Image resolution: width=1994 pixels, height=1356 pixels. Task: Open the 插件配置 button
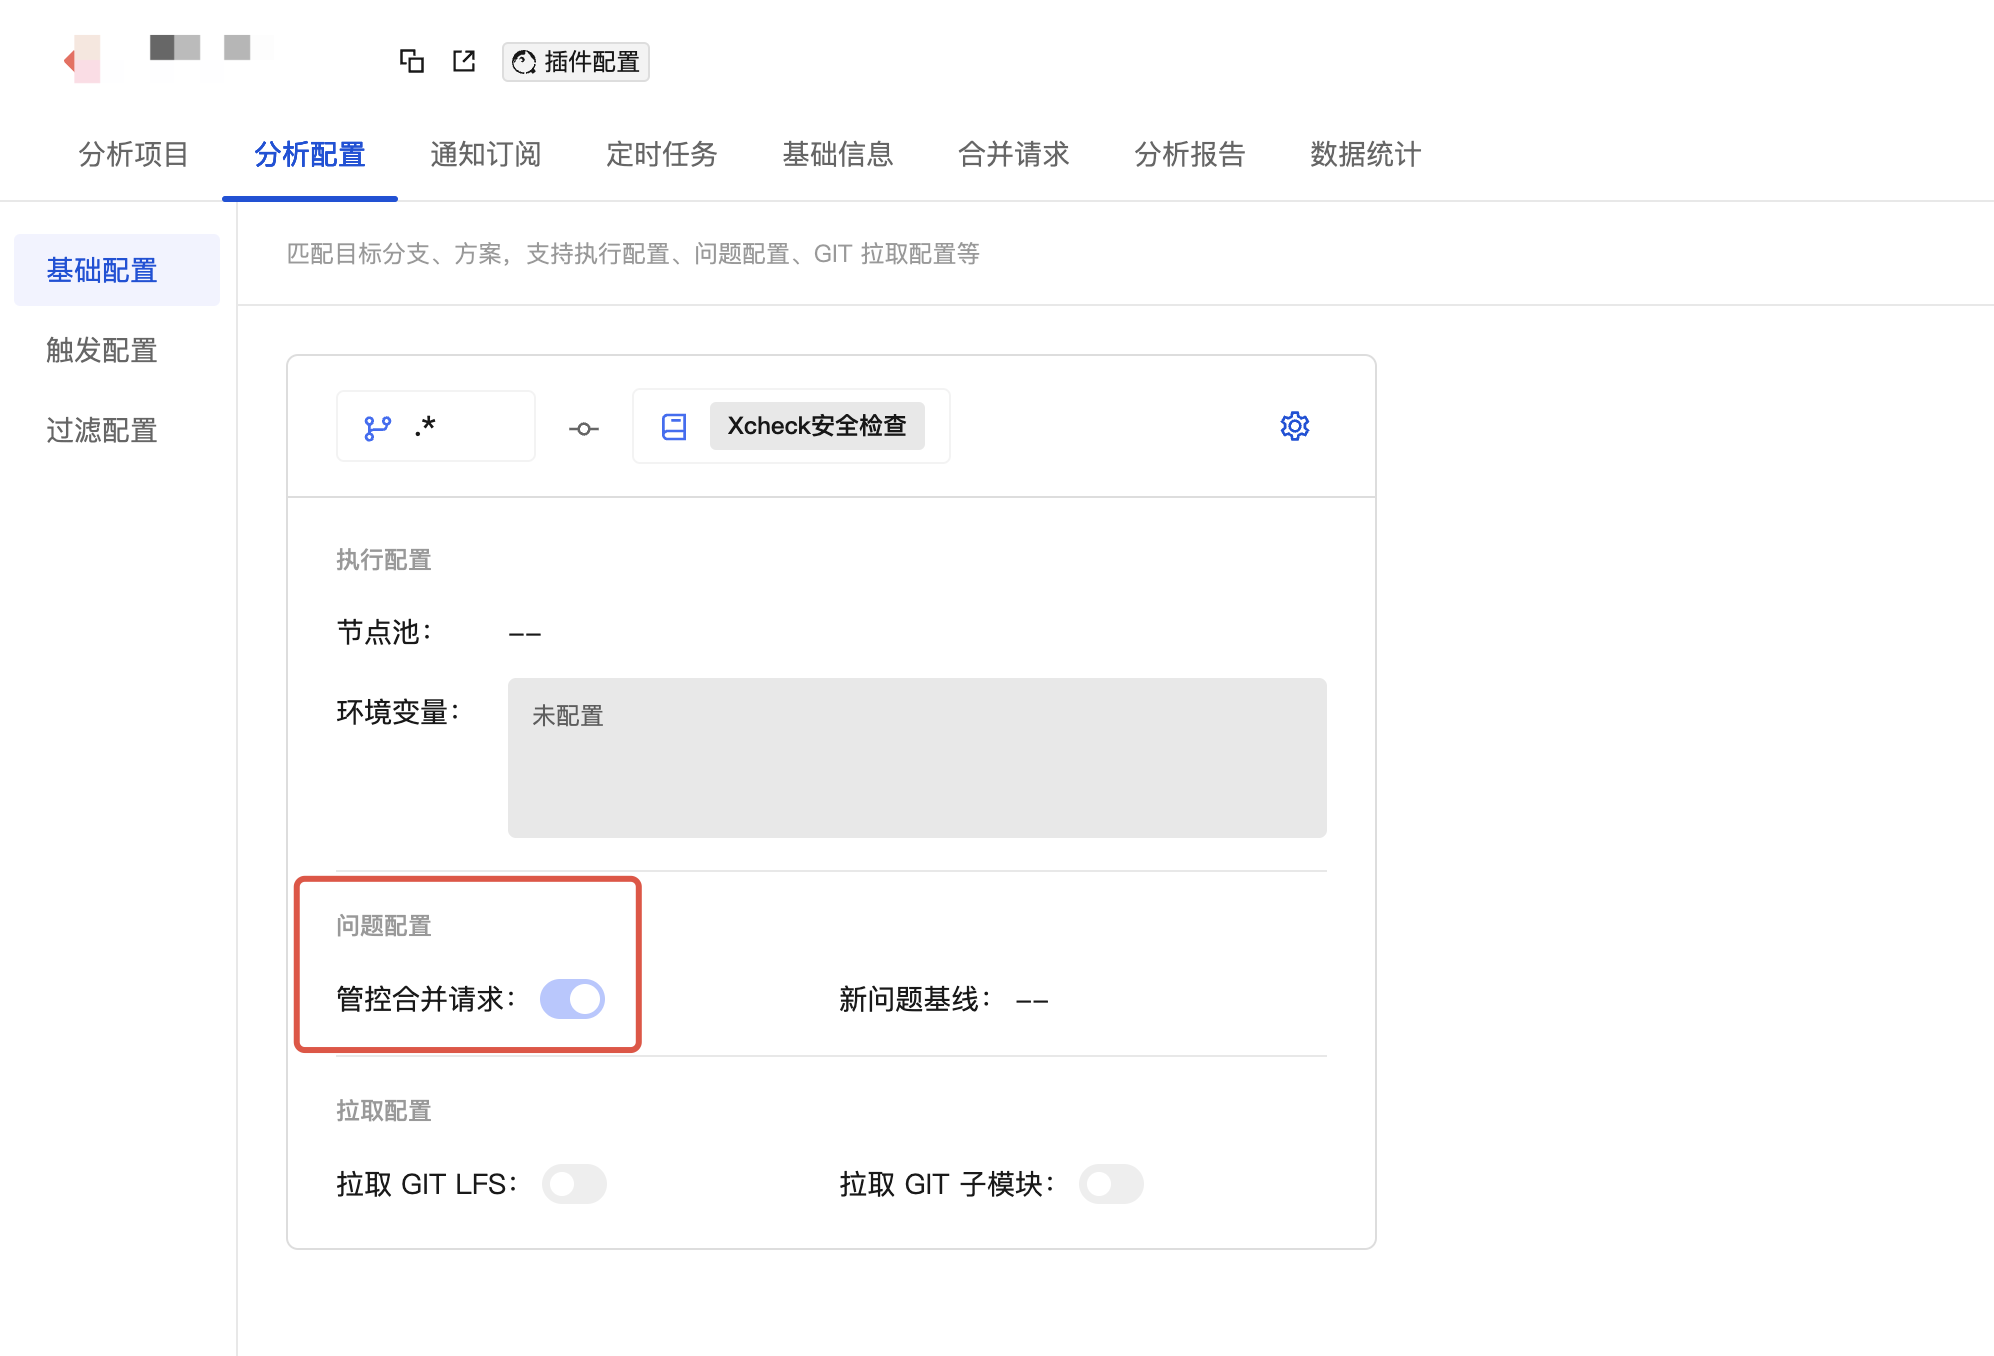(576, 62)
